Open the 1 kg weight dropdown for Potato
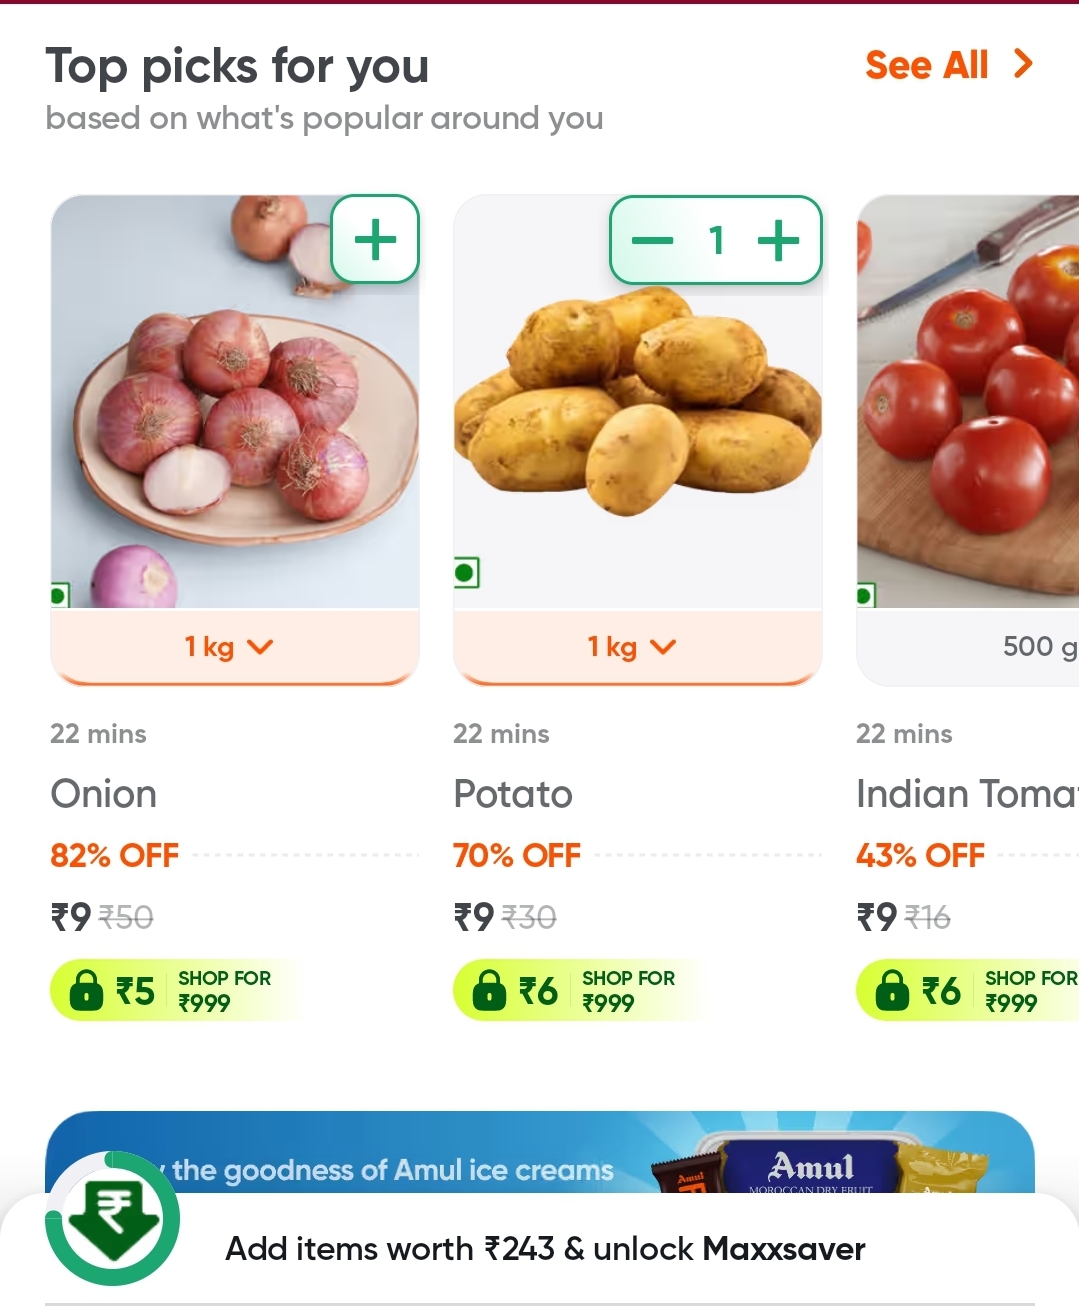This screenshot has width=1079, height=1310. click(638, 647)
